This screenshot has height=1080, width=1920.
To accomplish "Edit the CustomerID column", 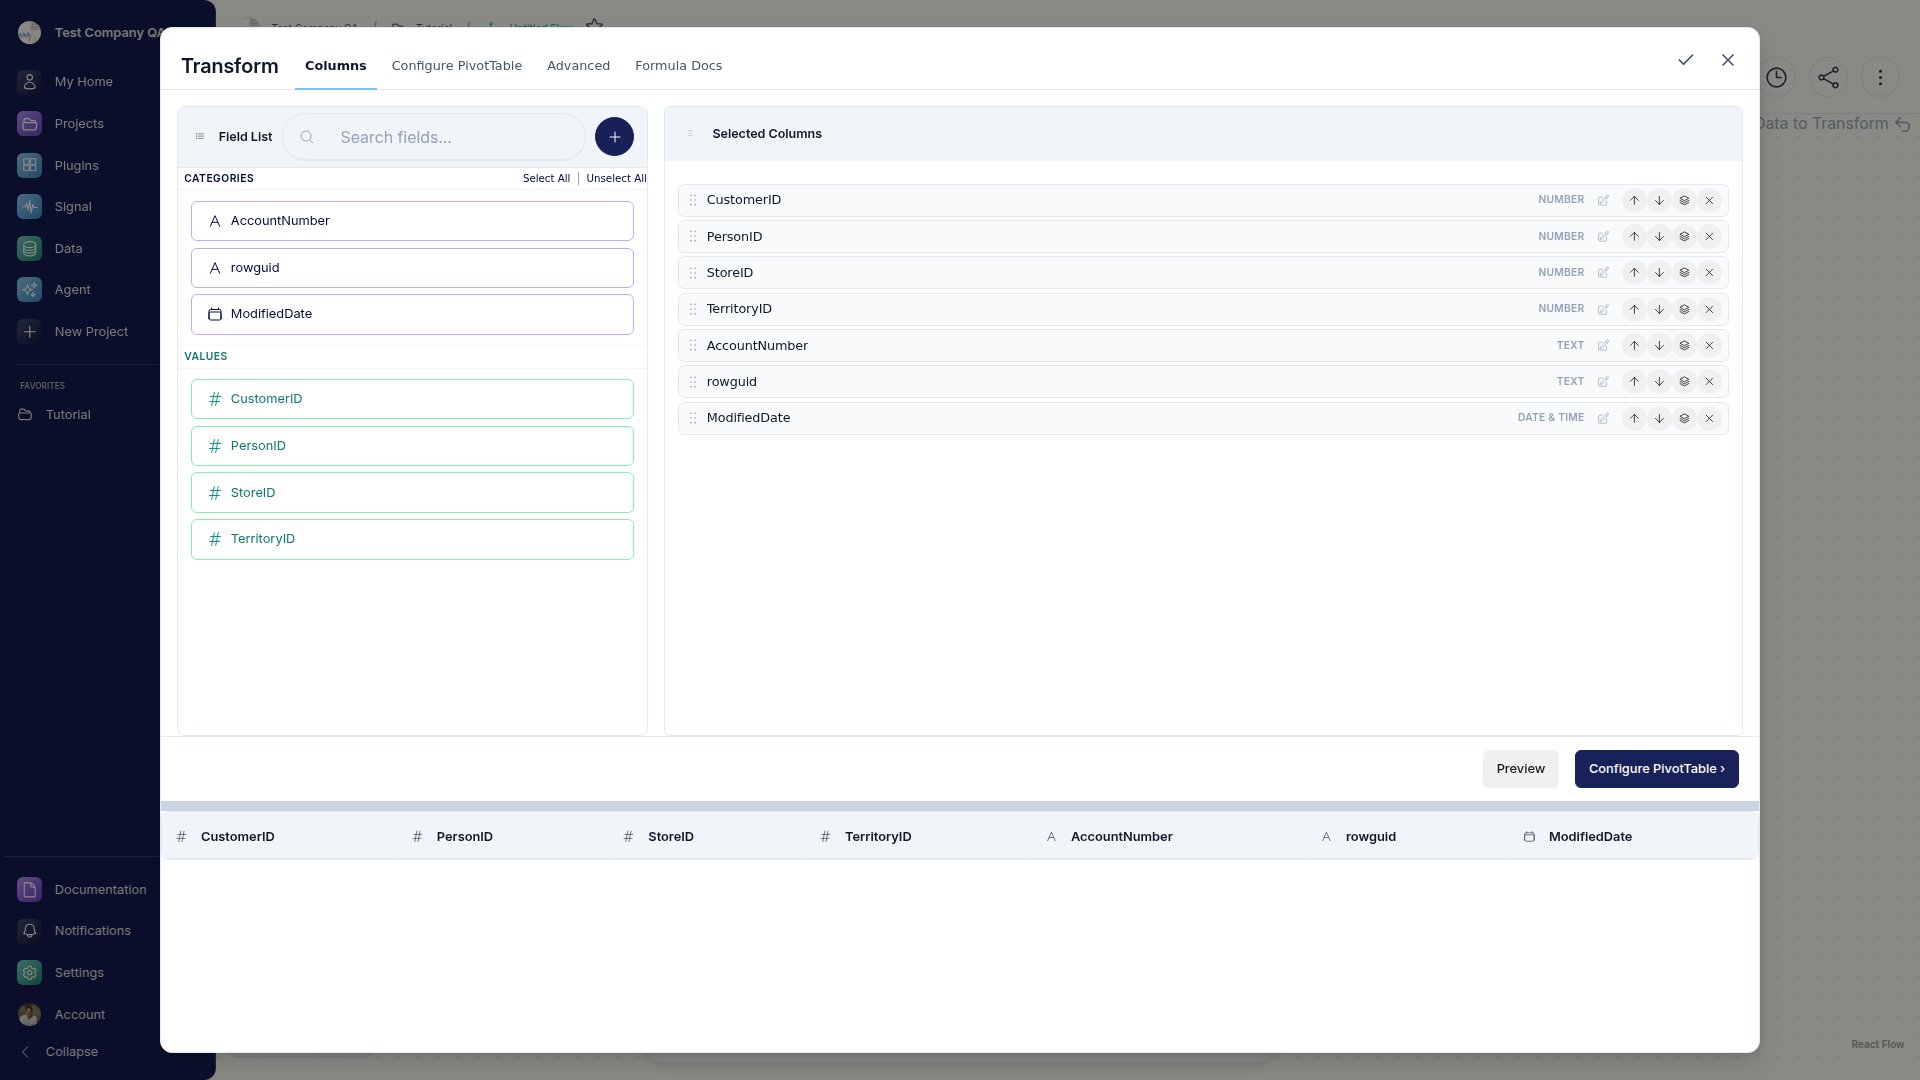I will click(1603, 201).
